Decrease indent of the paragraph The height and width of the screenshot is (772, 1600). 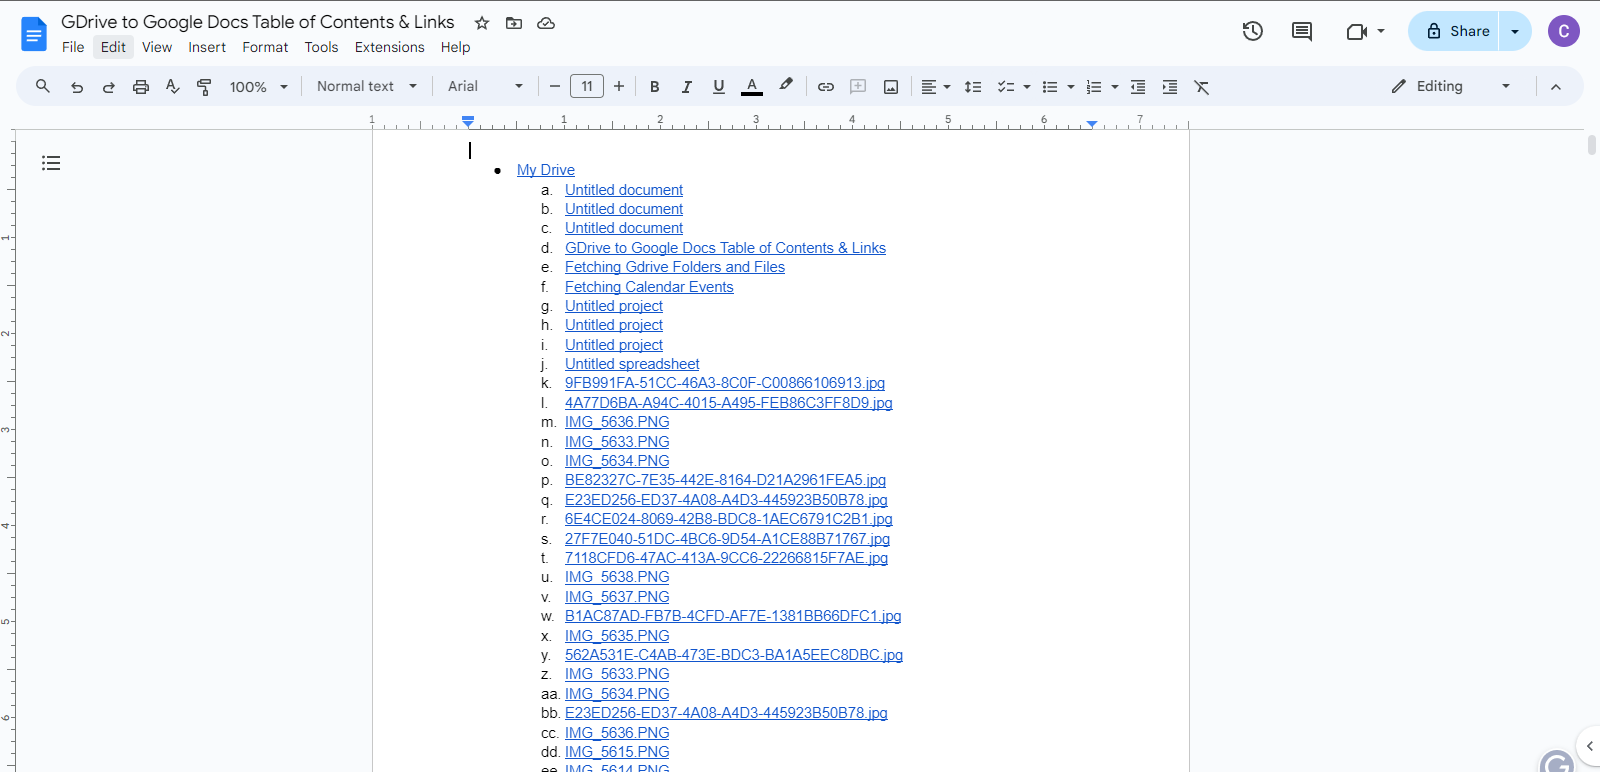tap(1138, 87)
